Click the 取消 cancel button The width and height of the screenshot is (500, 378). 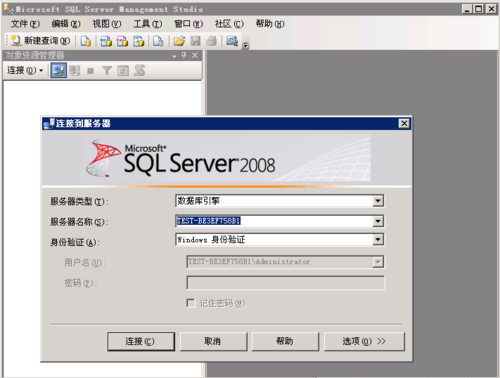(213, 341)
